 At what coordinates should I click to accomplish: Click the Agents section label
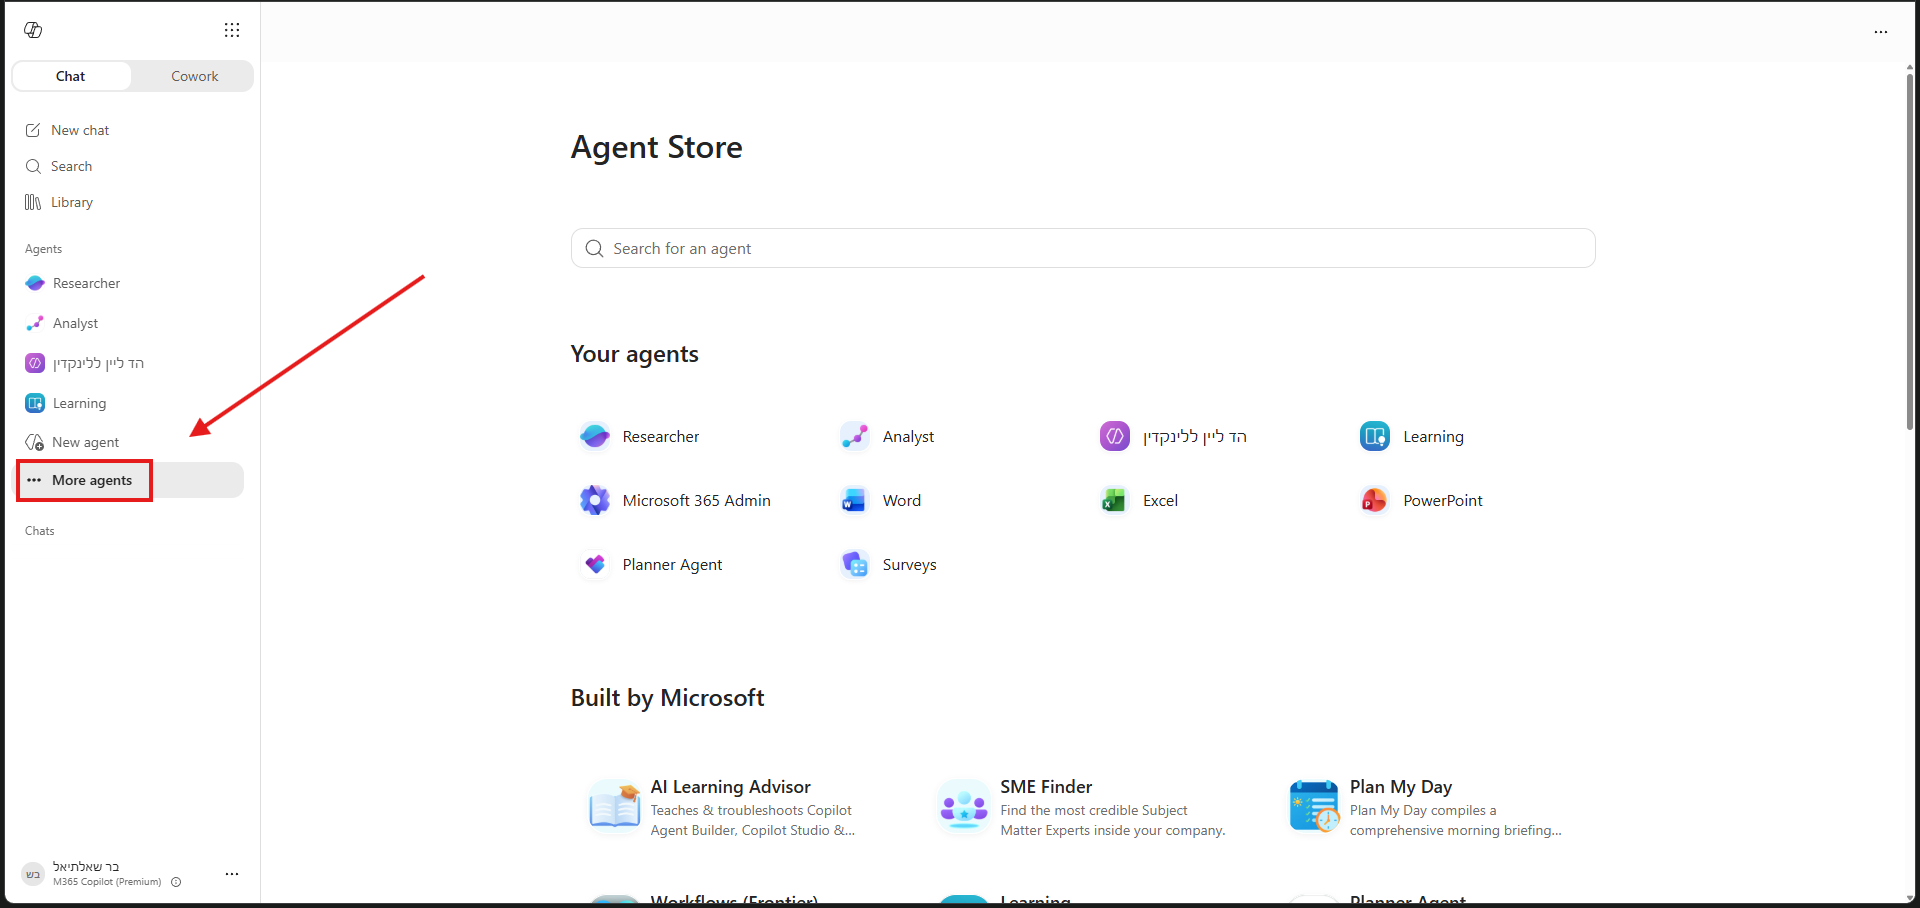pos(43,249)
